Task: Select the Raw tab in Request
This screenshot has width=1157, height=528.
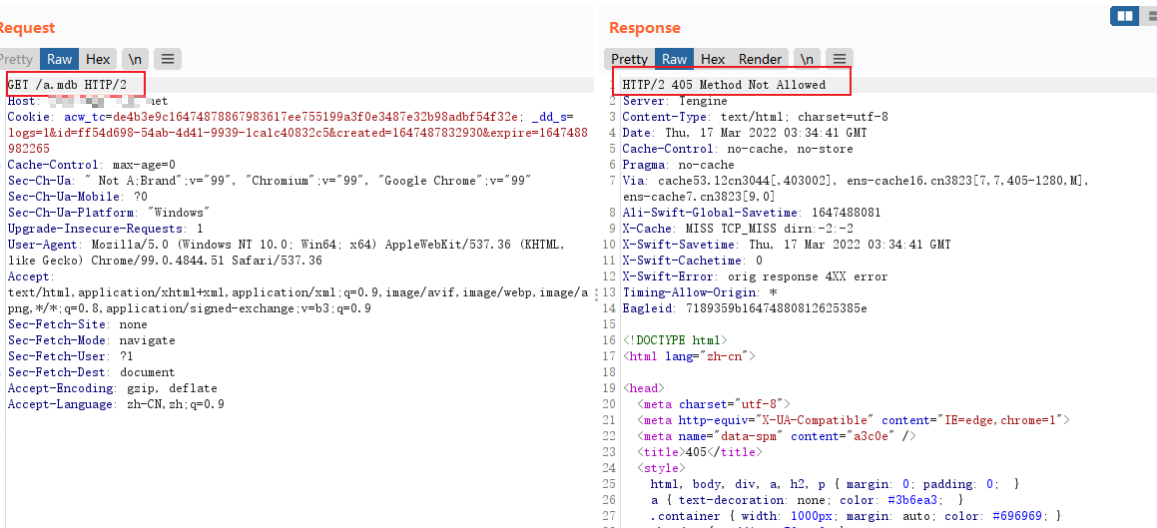Action: (60, 59)
